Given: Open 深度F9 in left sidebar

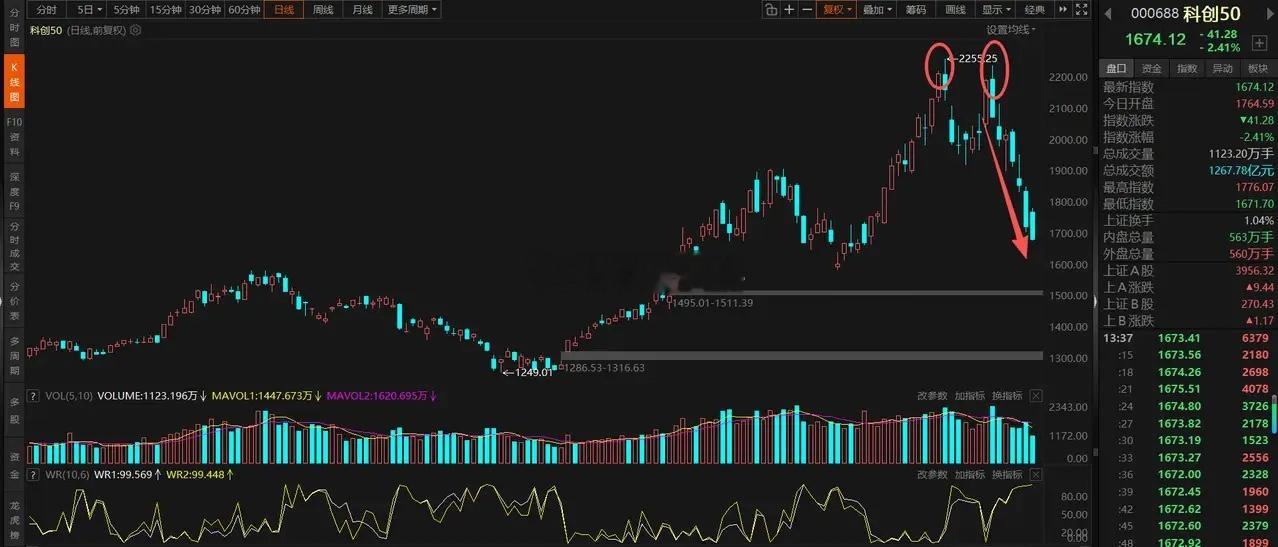Looking at the screenshot, I should (x=12, y=193).
